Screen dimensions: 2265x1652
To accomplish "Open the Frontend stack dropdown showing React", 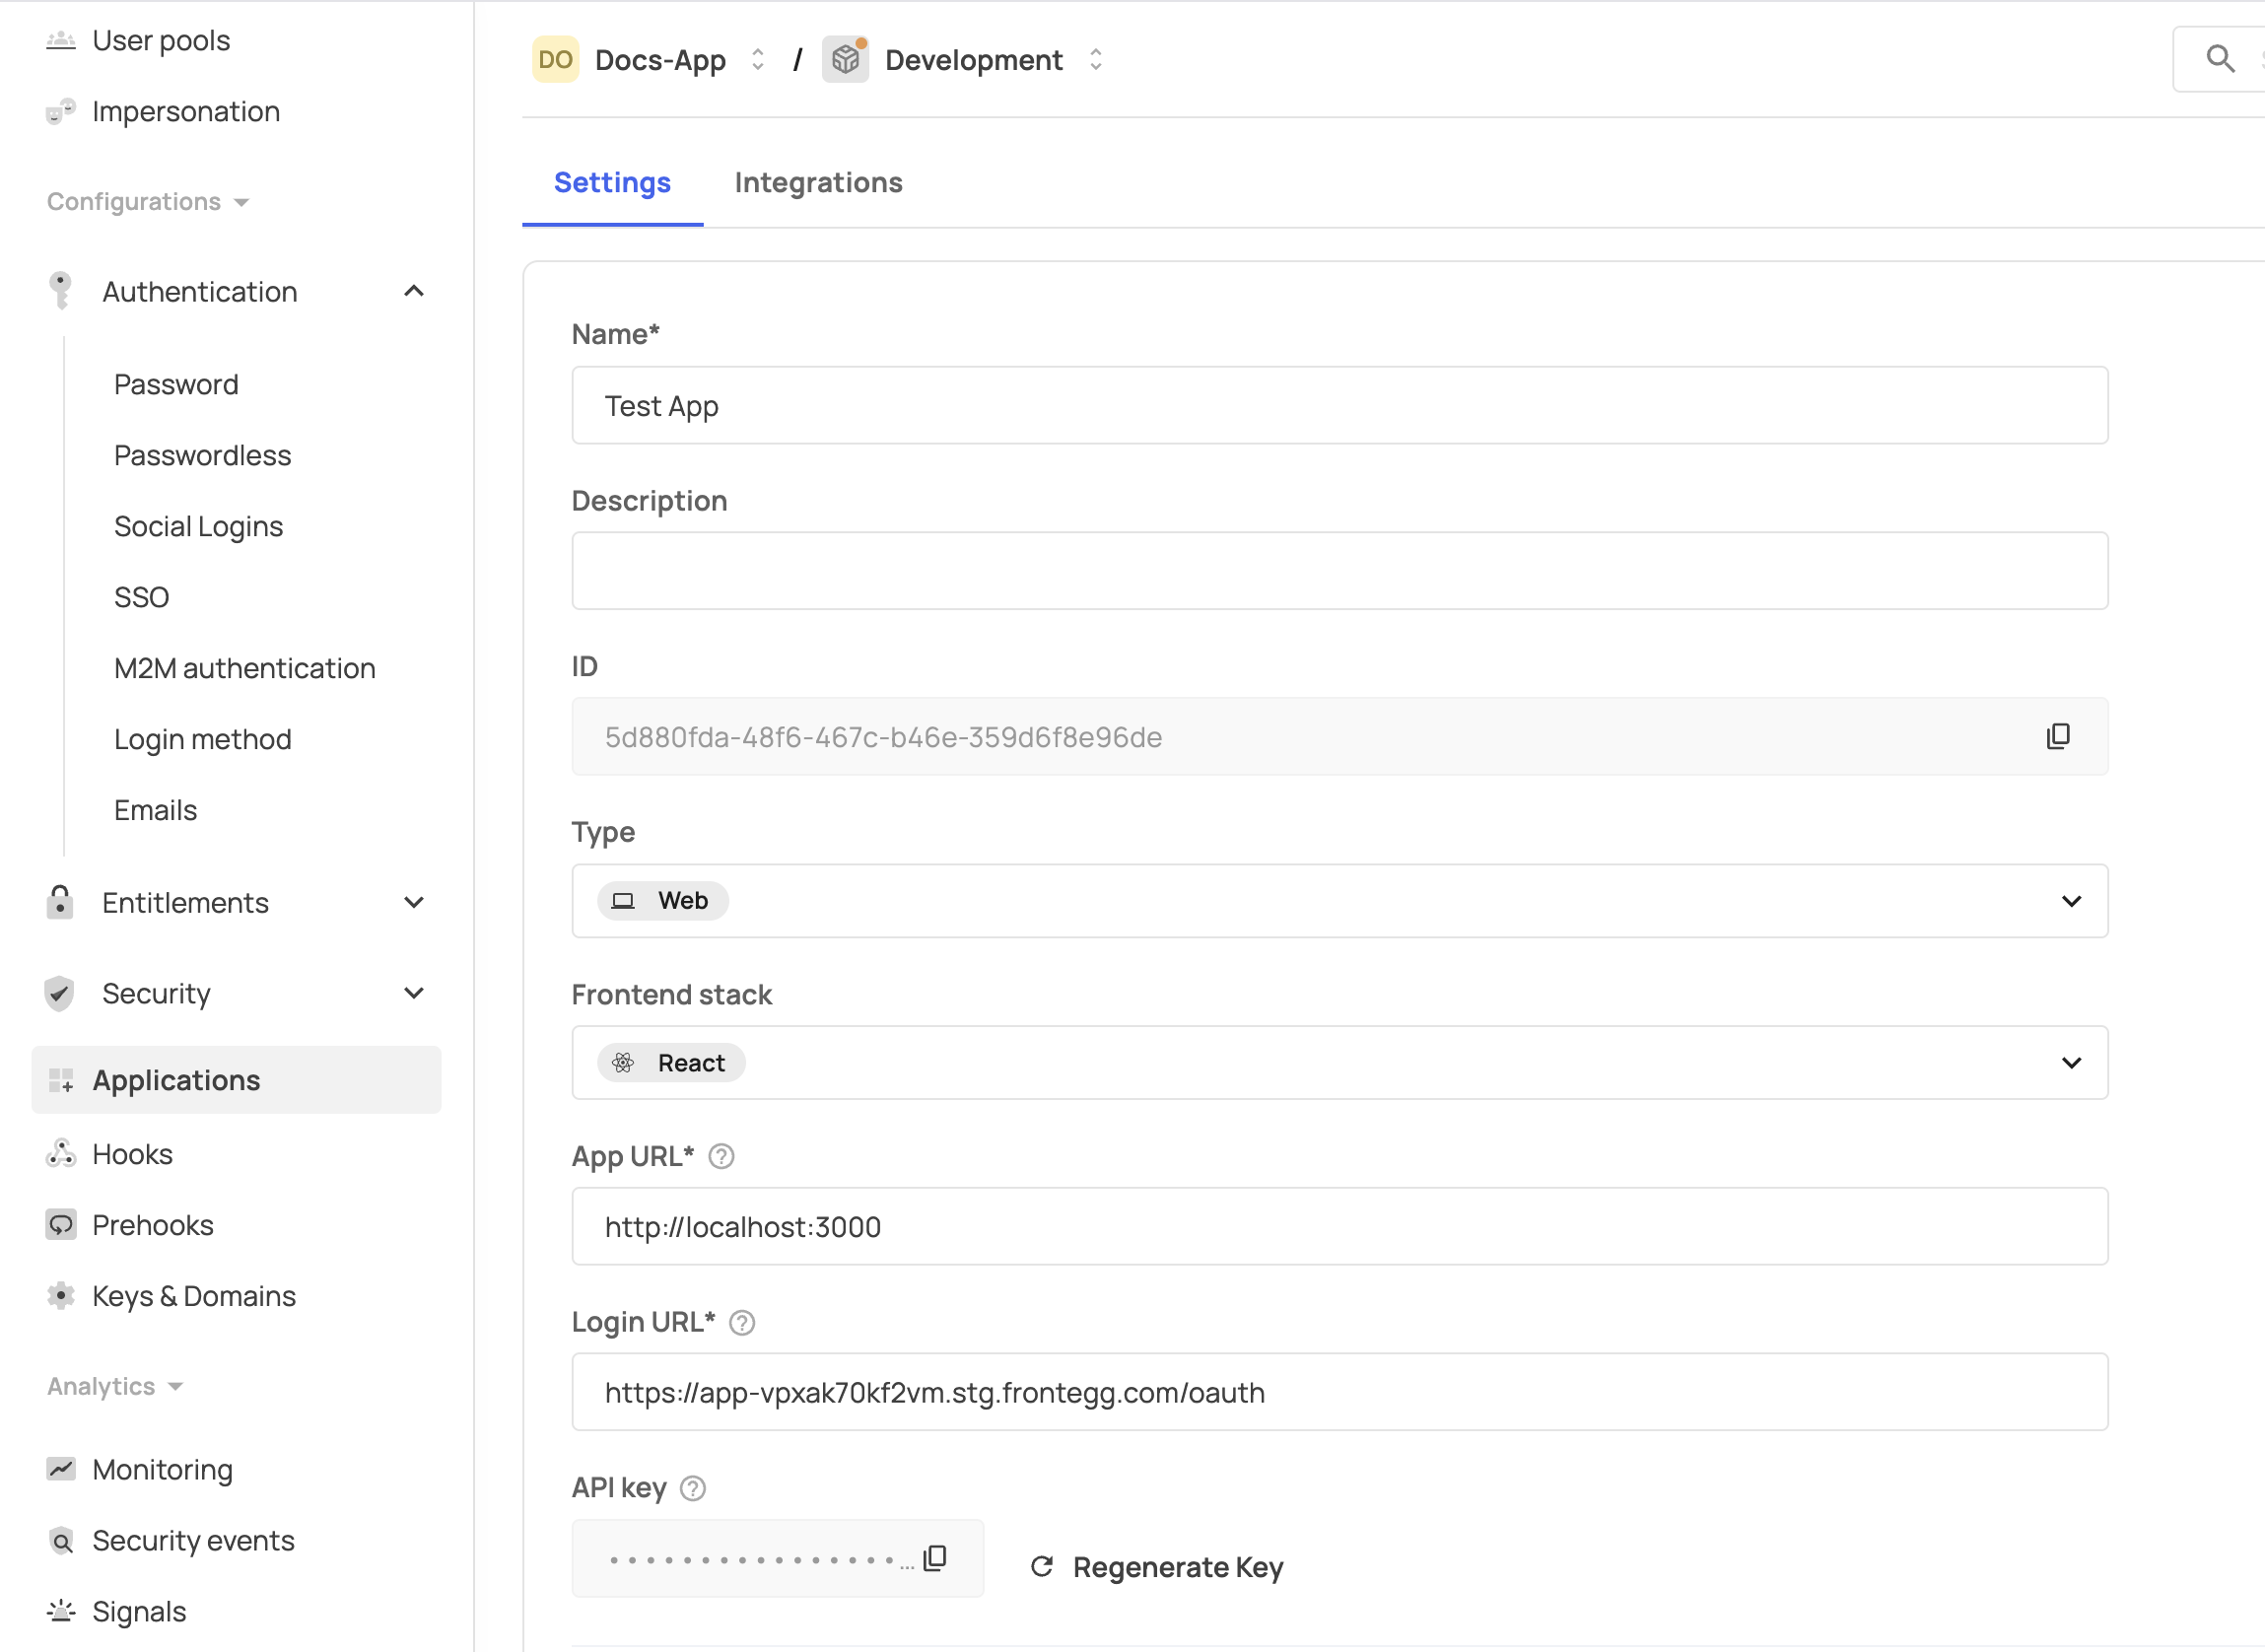I will (1339, 1063).
